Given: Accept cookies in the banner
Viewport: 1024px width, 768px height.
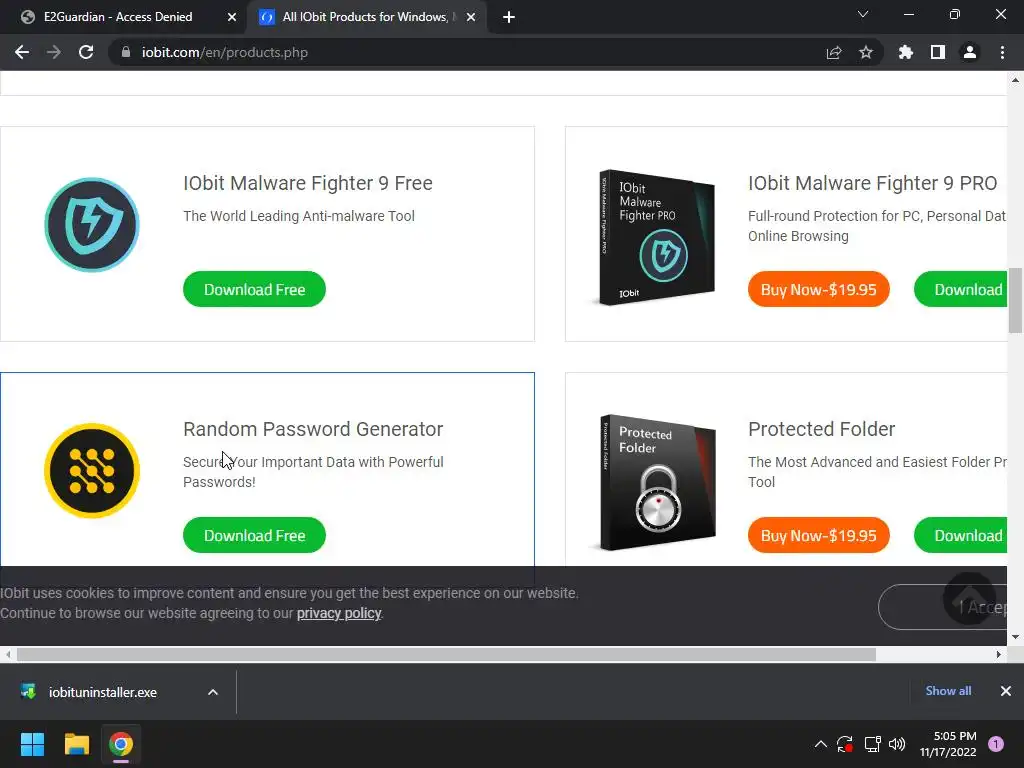Looking at the screenshot, I should coord(943,607).
